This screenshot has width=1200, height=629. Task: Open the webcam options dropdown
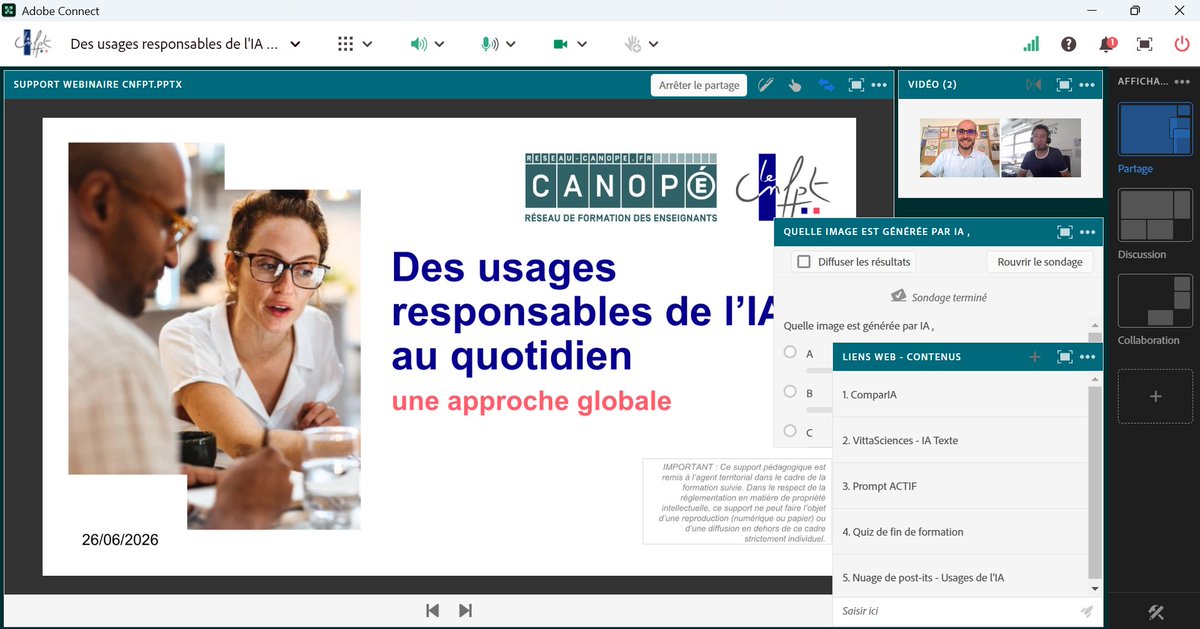581,44
